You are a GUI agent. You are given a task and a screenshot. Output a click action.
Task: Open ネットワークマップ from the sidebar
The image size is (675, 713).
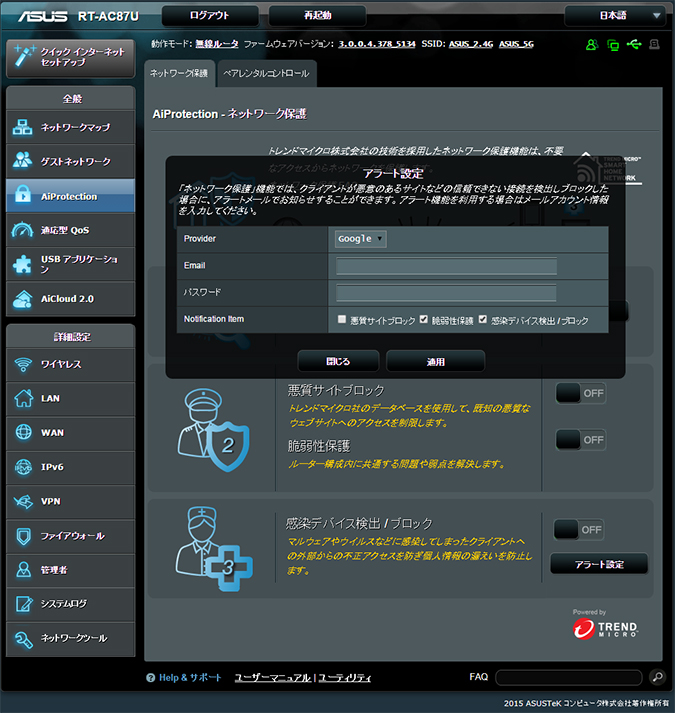coord(71,127)
